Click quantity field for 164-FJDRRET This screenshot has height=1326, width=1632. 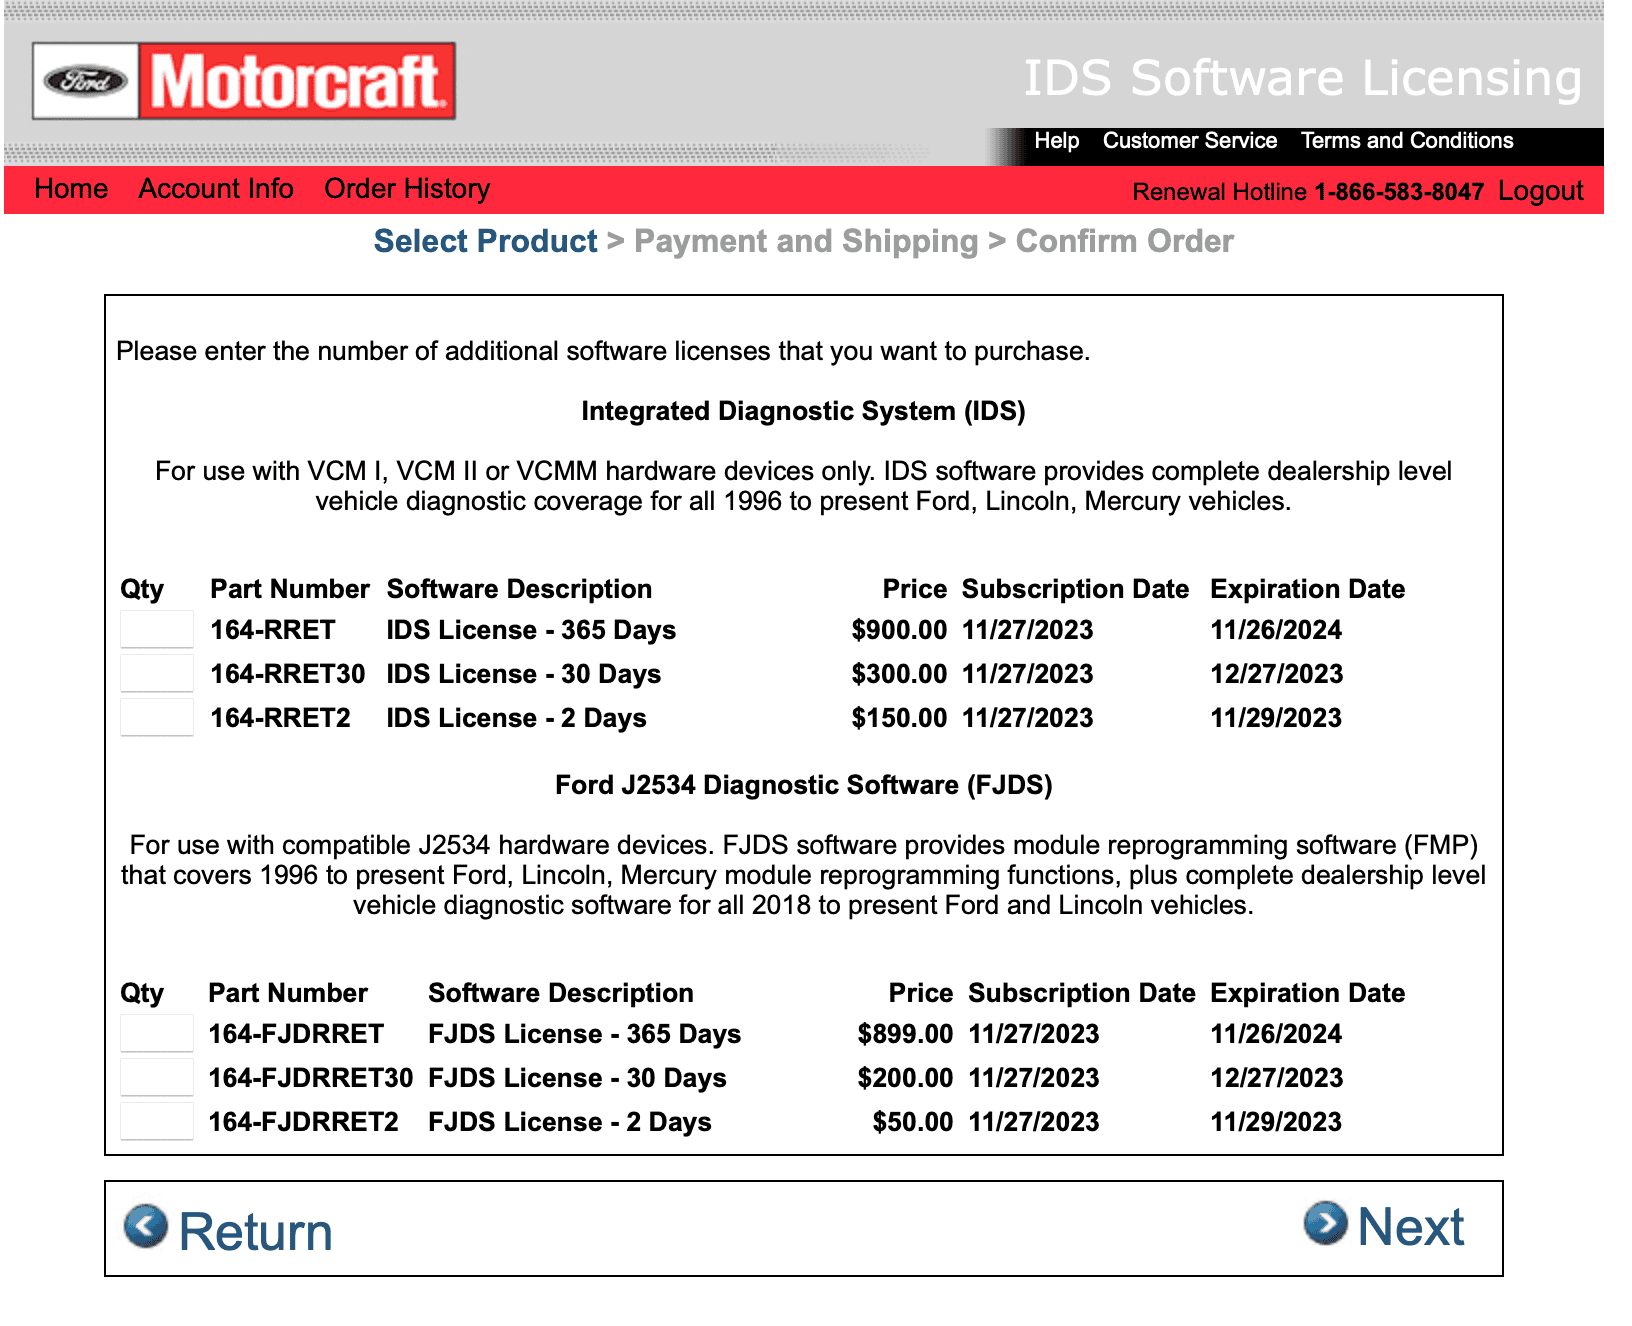point(157,1034)
